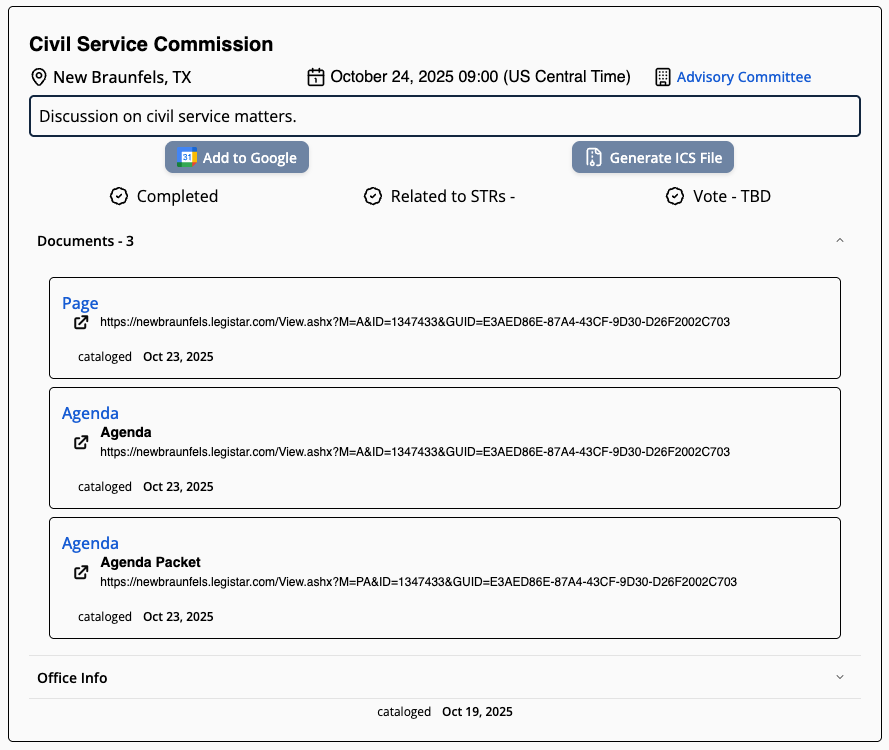Open external link icon next to bold Agenda

81,442
